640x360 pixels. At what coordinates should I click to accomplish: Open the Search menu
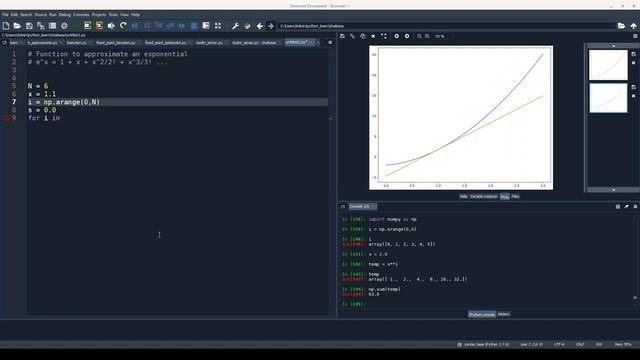click(x=26, y=15)
